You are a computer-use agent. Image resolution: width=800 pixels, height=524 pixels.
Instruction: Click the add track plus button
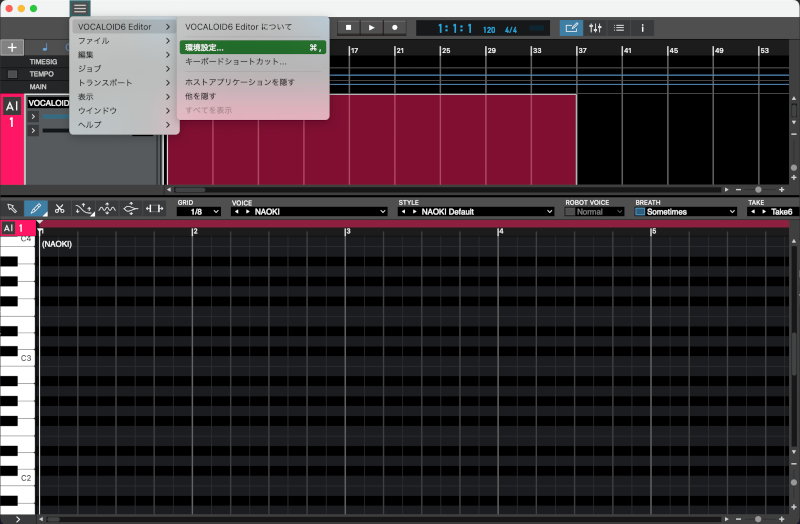(x=12, y=47)
